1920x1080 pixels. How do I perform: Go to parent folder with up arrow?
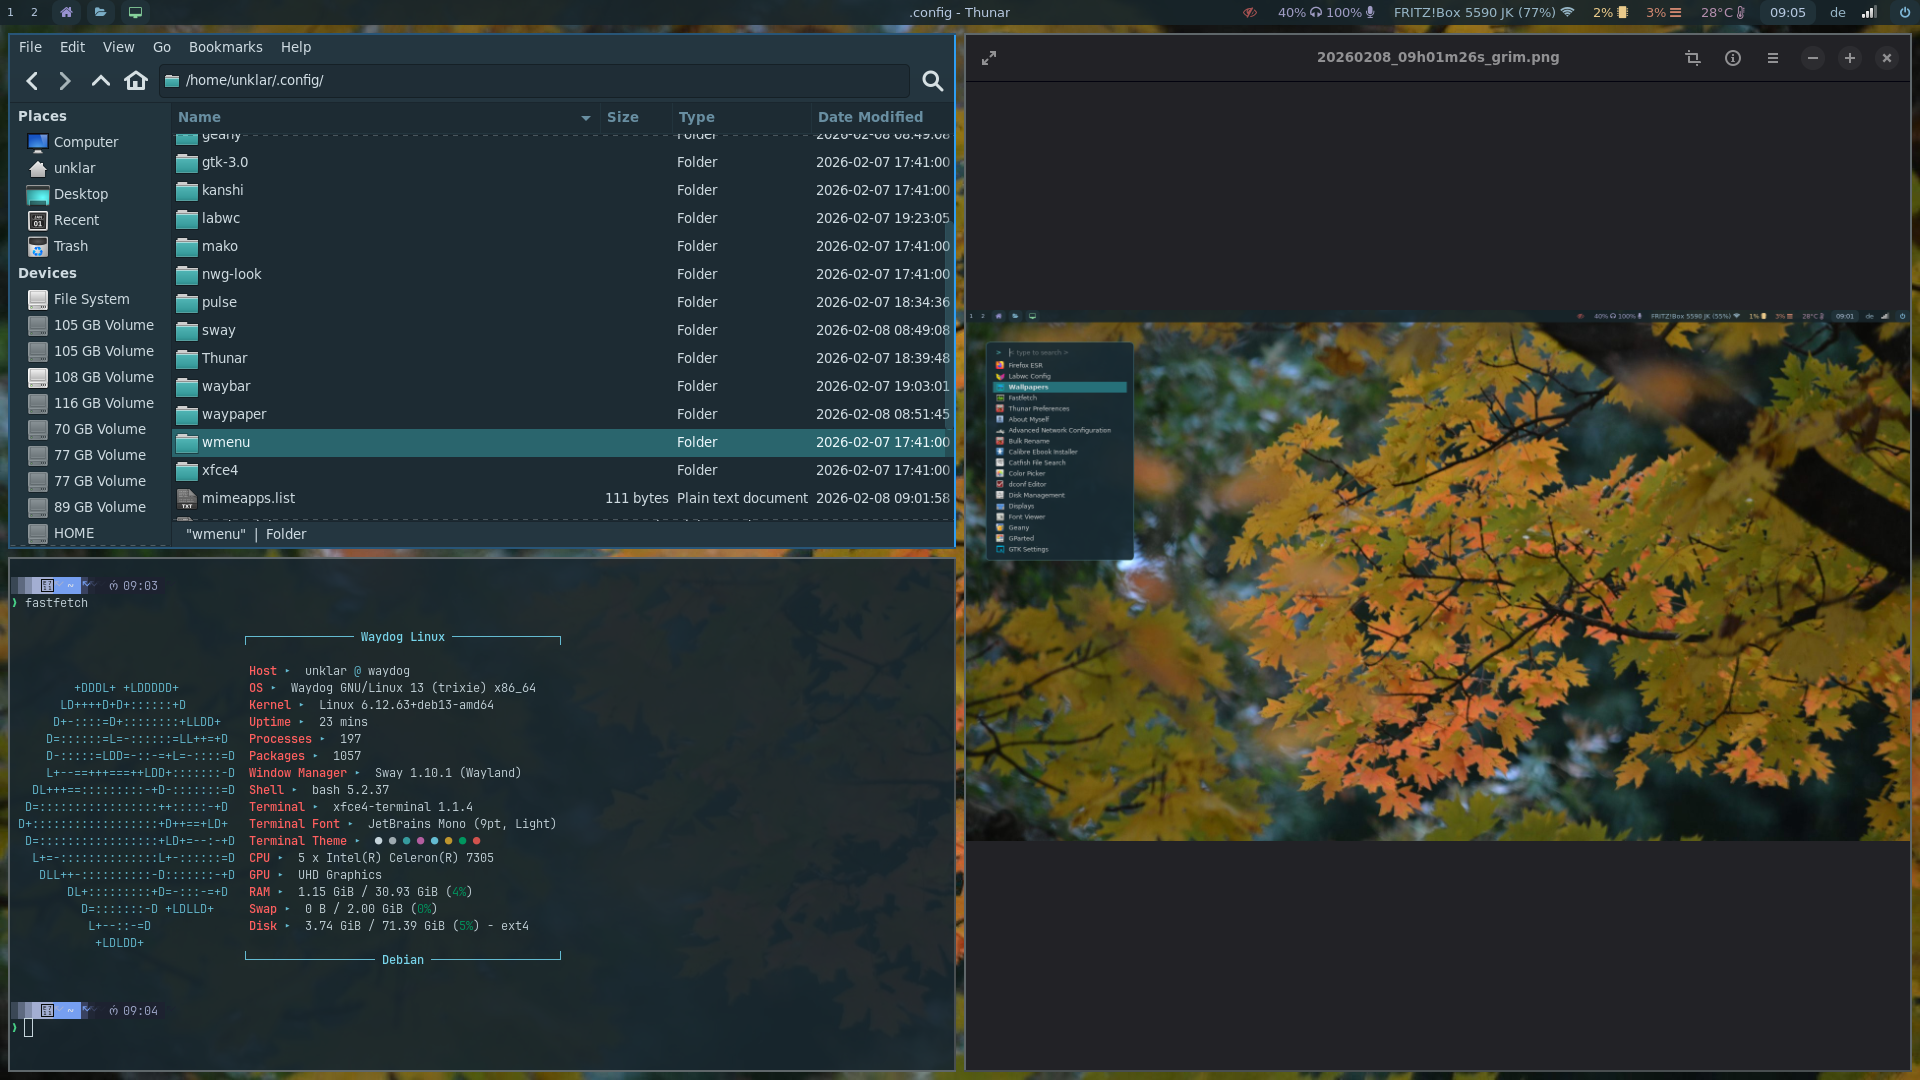pos(100,81)
